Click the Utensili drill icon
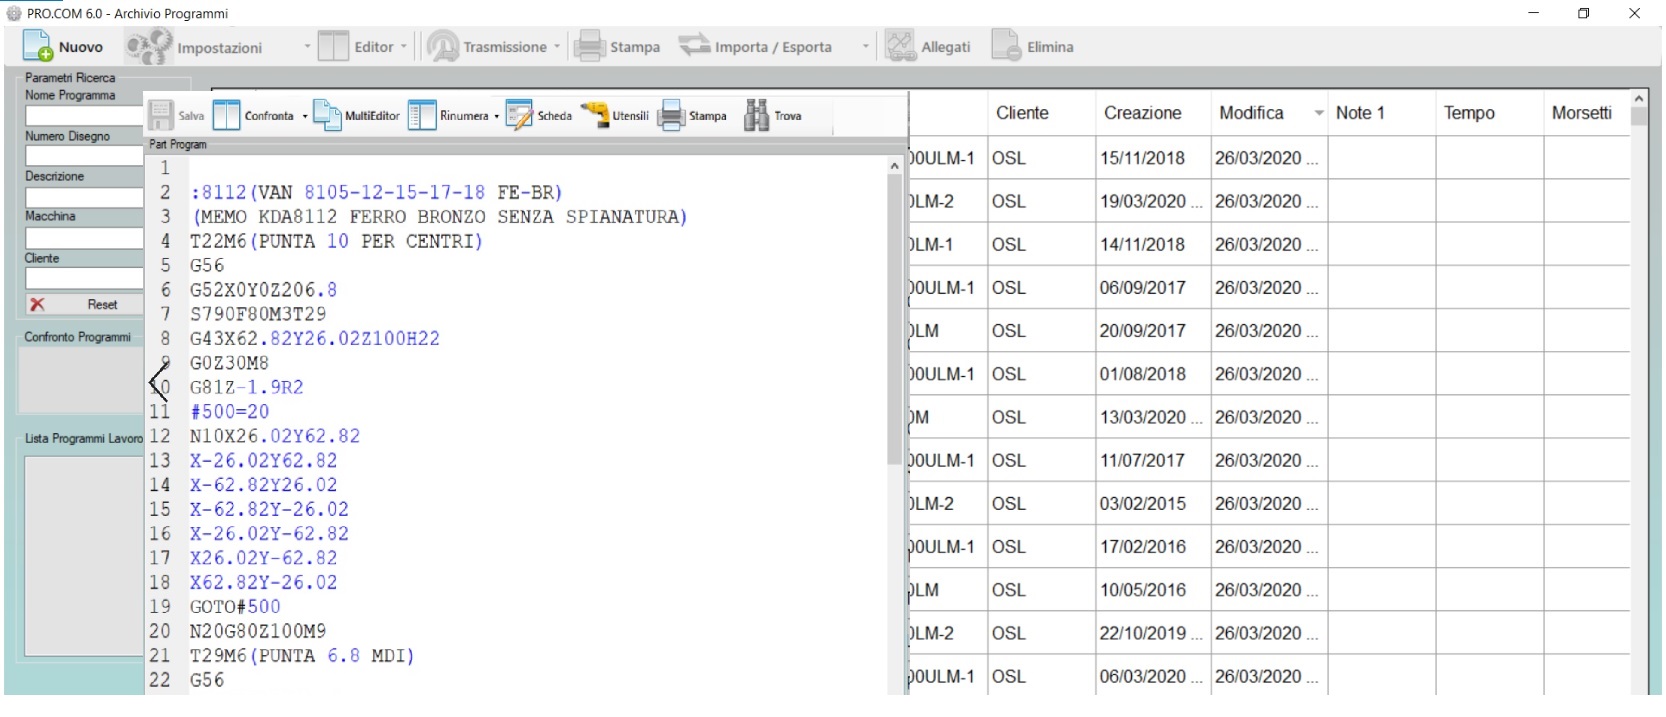Viewport: 1666px width, 717px height. coord(595,115)
